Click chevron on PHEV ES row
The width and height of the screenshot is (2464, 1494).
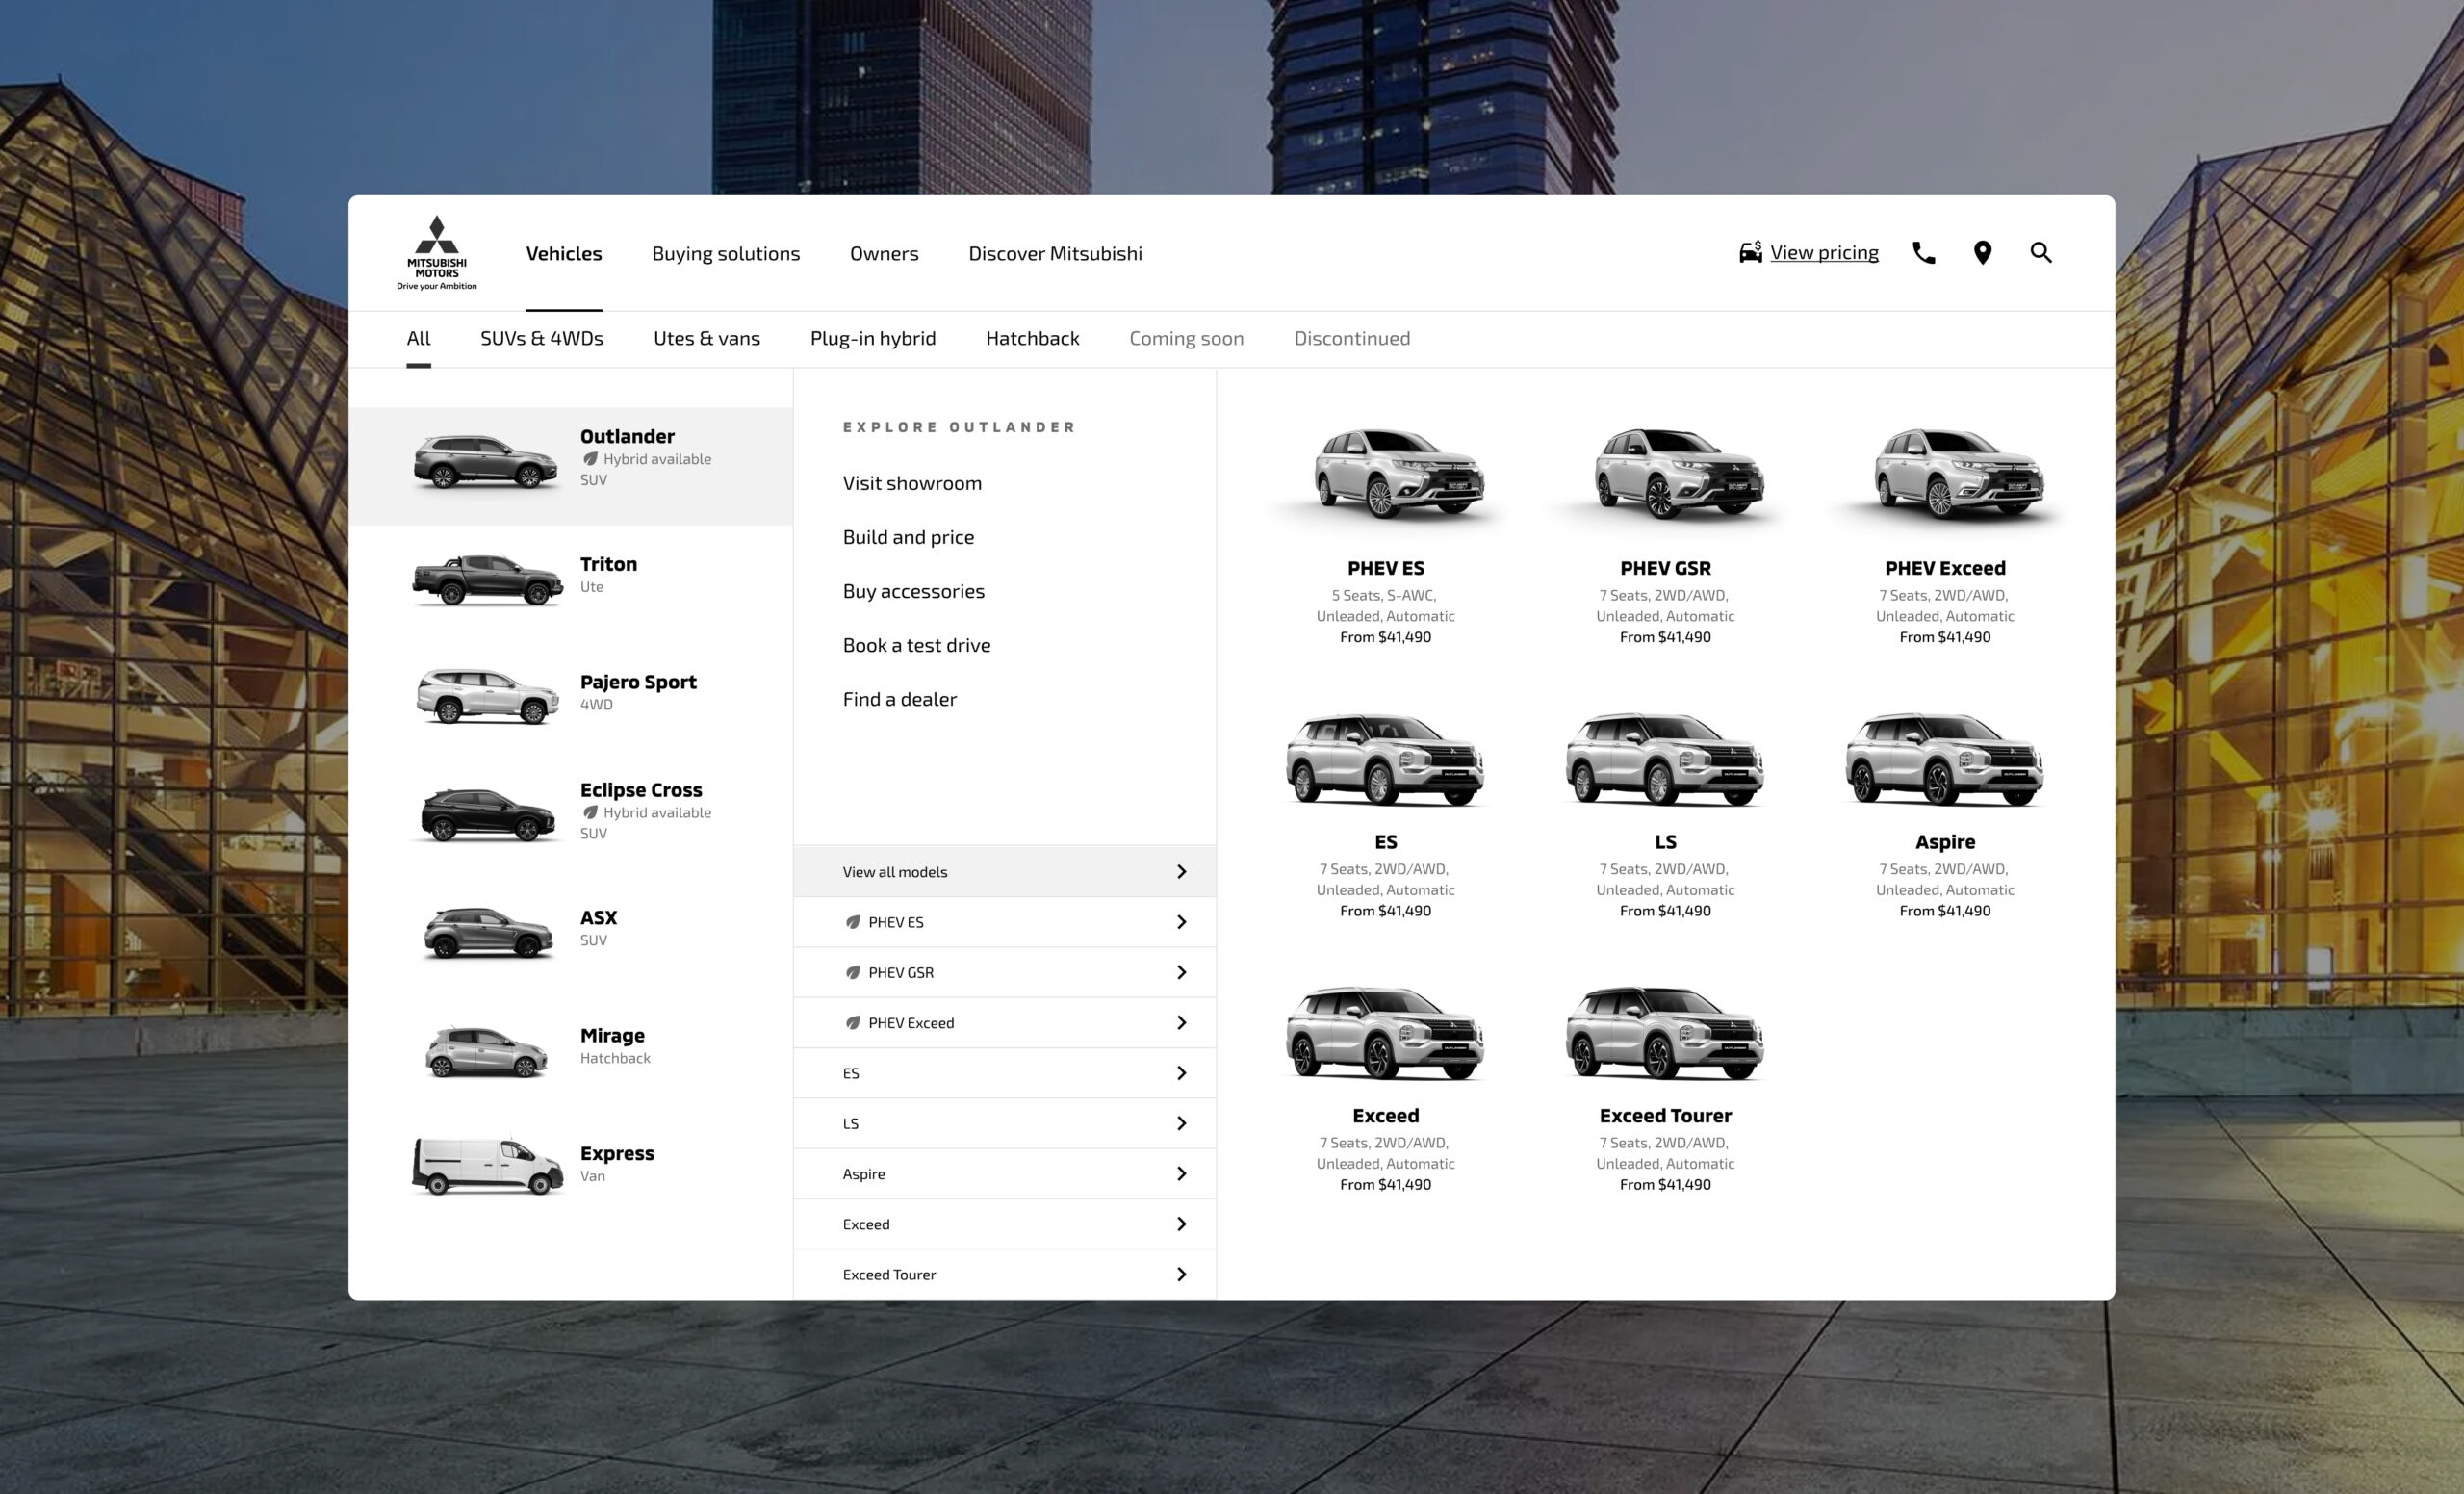pyautogui.click(x=1181, y=922)
